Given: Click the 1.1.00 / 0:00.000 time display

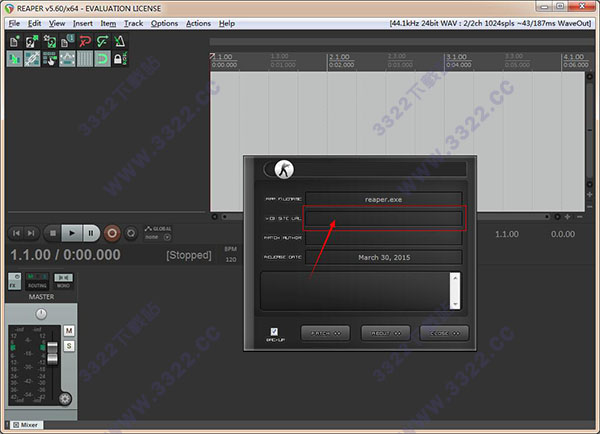Looking at the screenshot, I should 65,255.
